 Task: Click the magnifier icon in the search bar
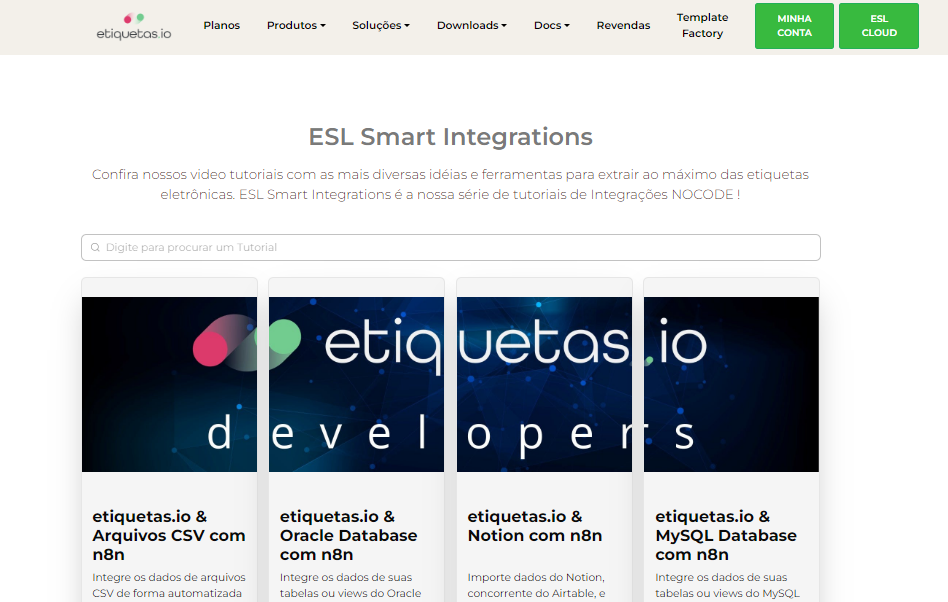click(x=95, y=247)
